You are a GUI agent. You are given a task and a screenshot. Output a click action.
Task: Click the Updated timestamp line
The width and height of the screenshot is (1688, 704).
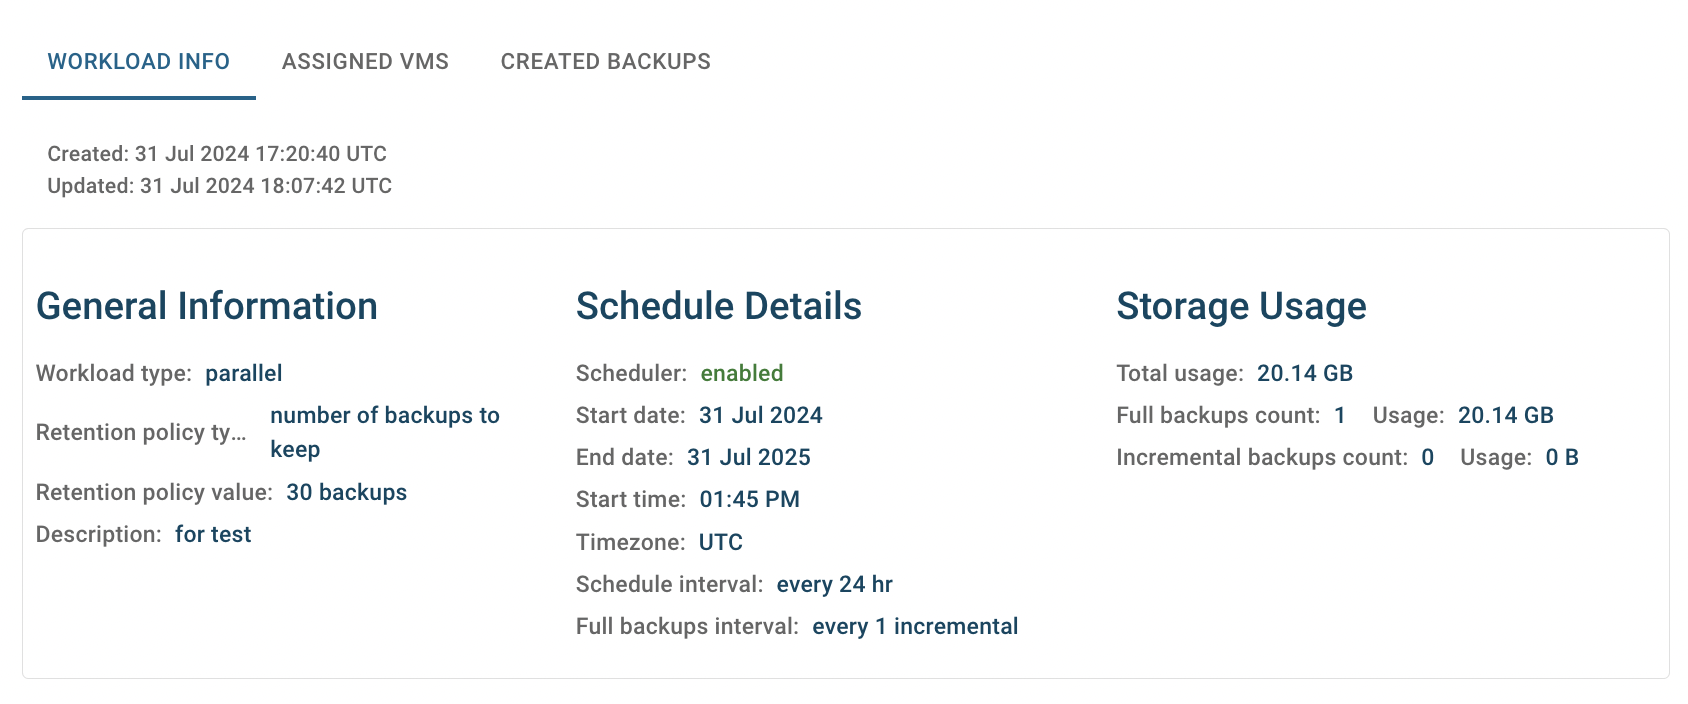220,186
